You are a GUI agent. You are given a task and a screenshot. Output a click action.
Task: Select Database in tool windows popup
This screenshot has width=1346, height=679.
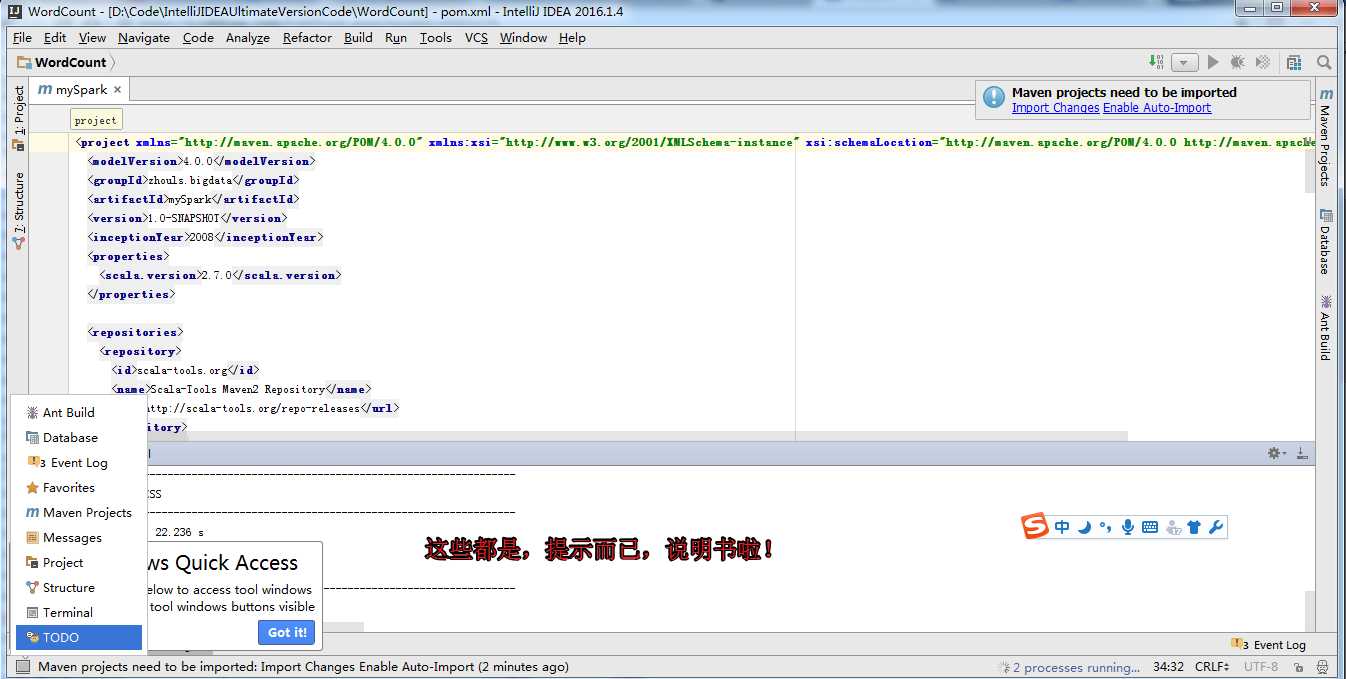click(78, 437)
